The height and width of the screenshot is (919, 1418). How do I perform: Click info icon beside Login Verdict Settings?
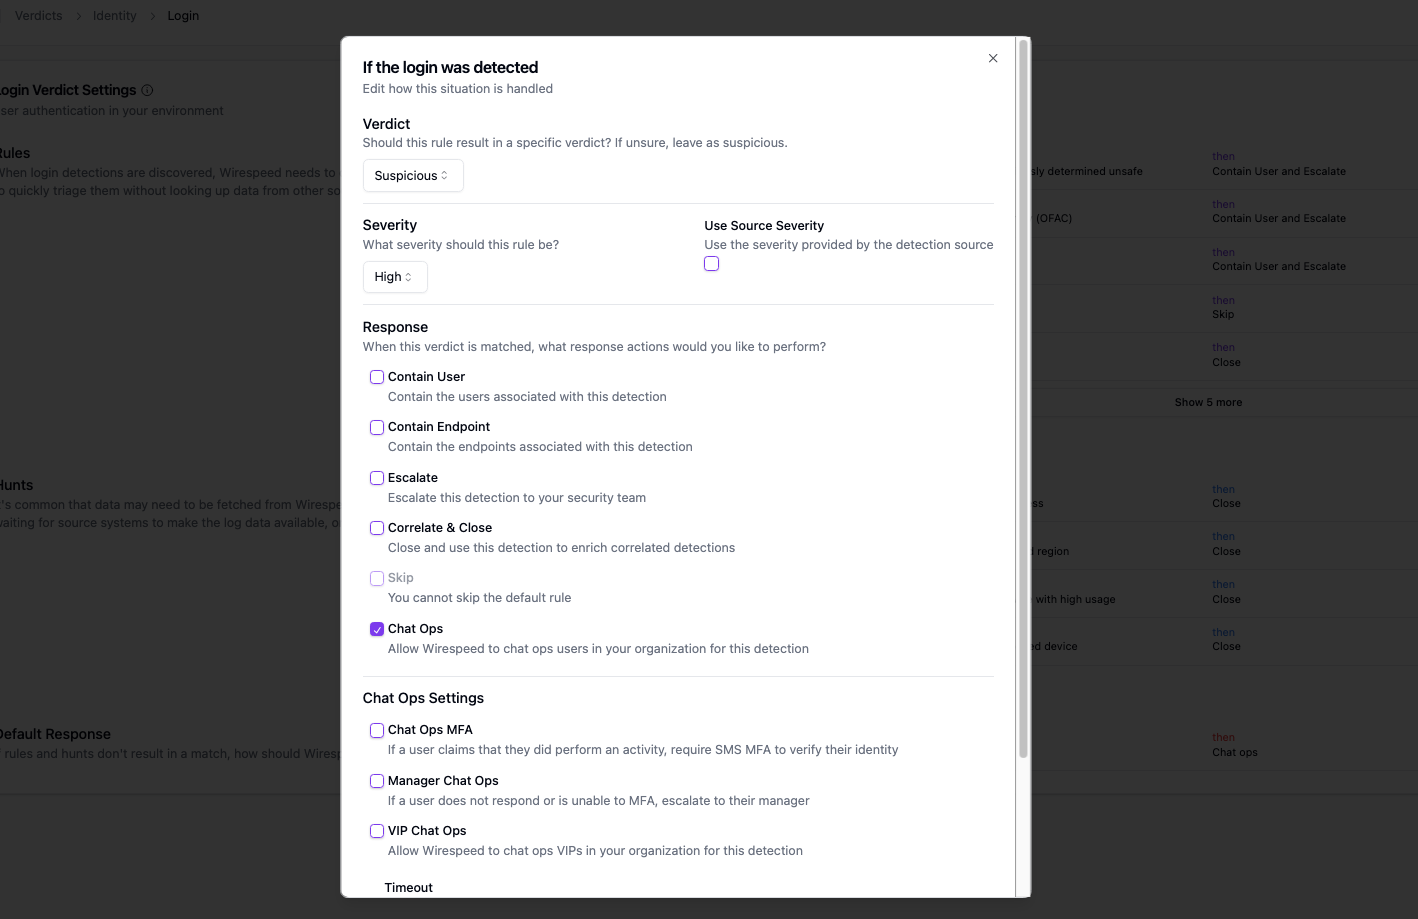coord(147,90)
